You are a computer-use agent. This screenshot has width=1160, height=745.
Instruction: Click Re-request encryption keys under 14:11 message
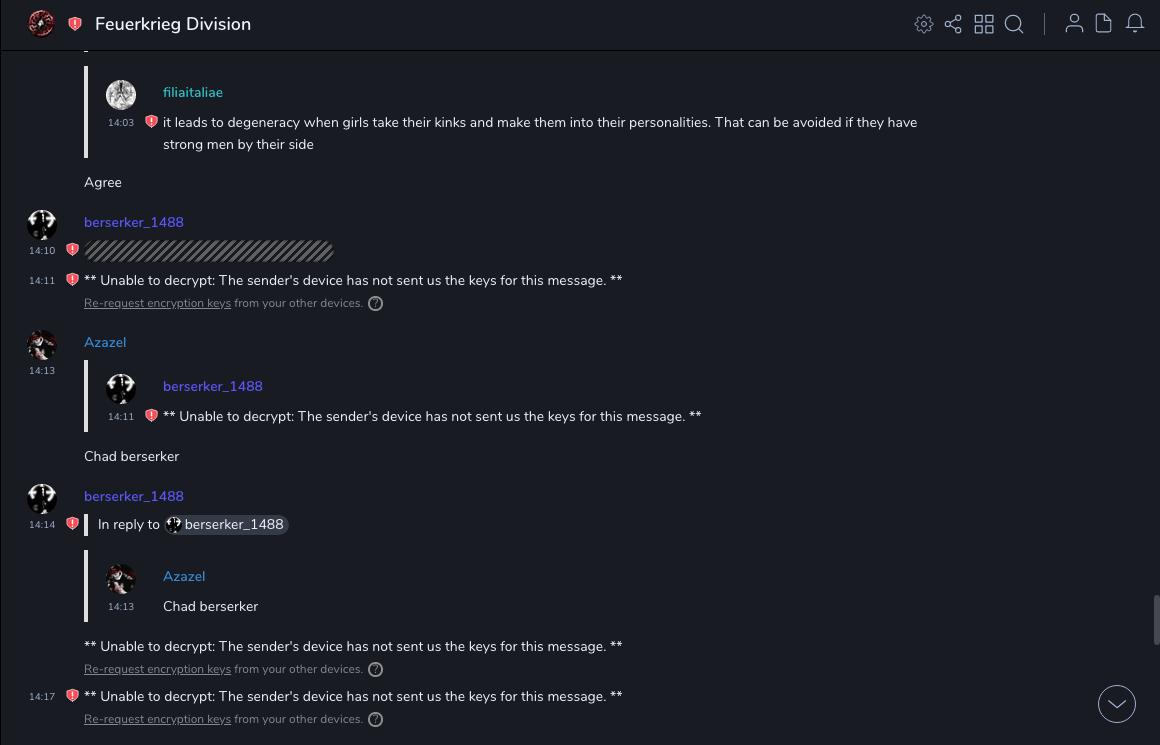click(157, 303)
